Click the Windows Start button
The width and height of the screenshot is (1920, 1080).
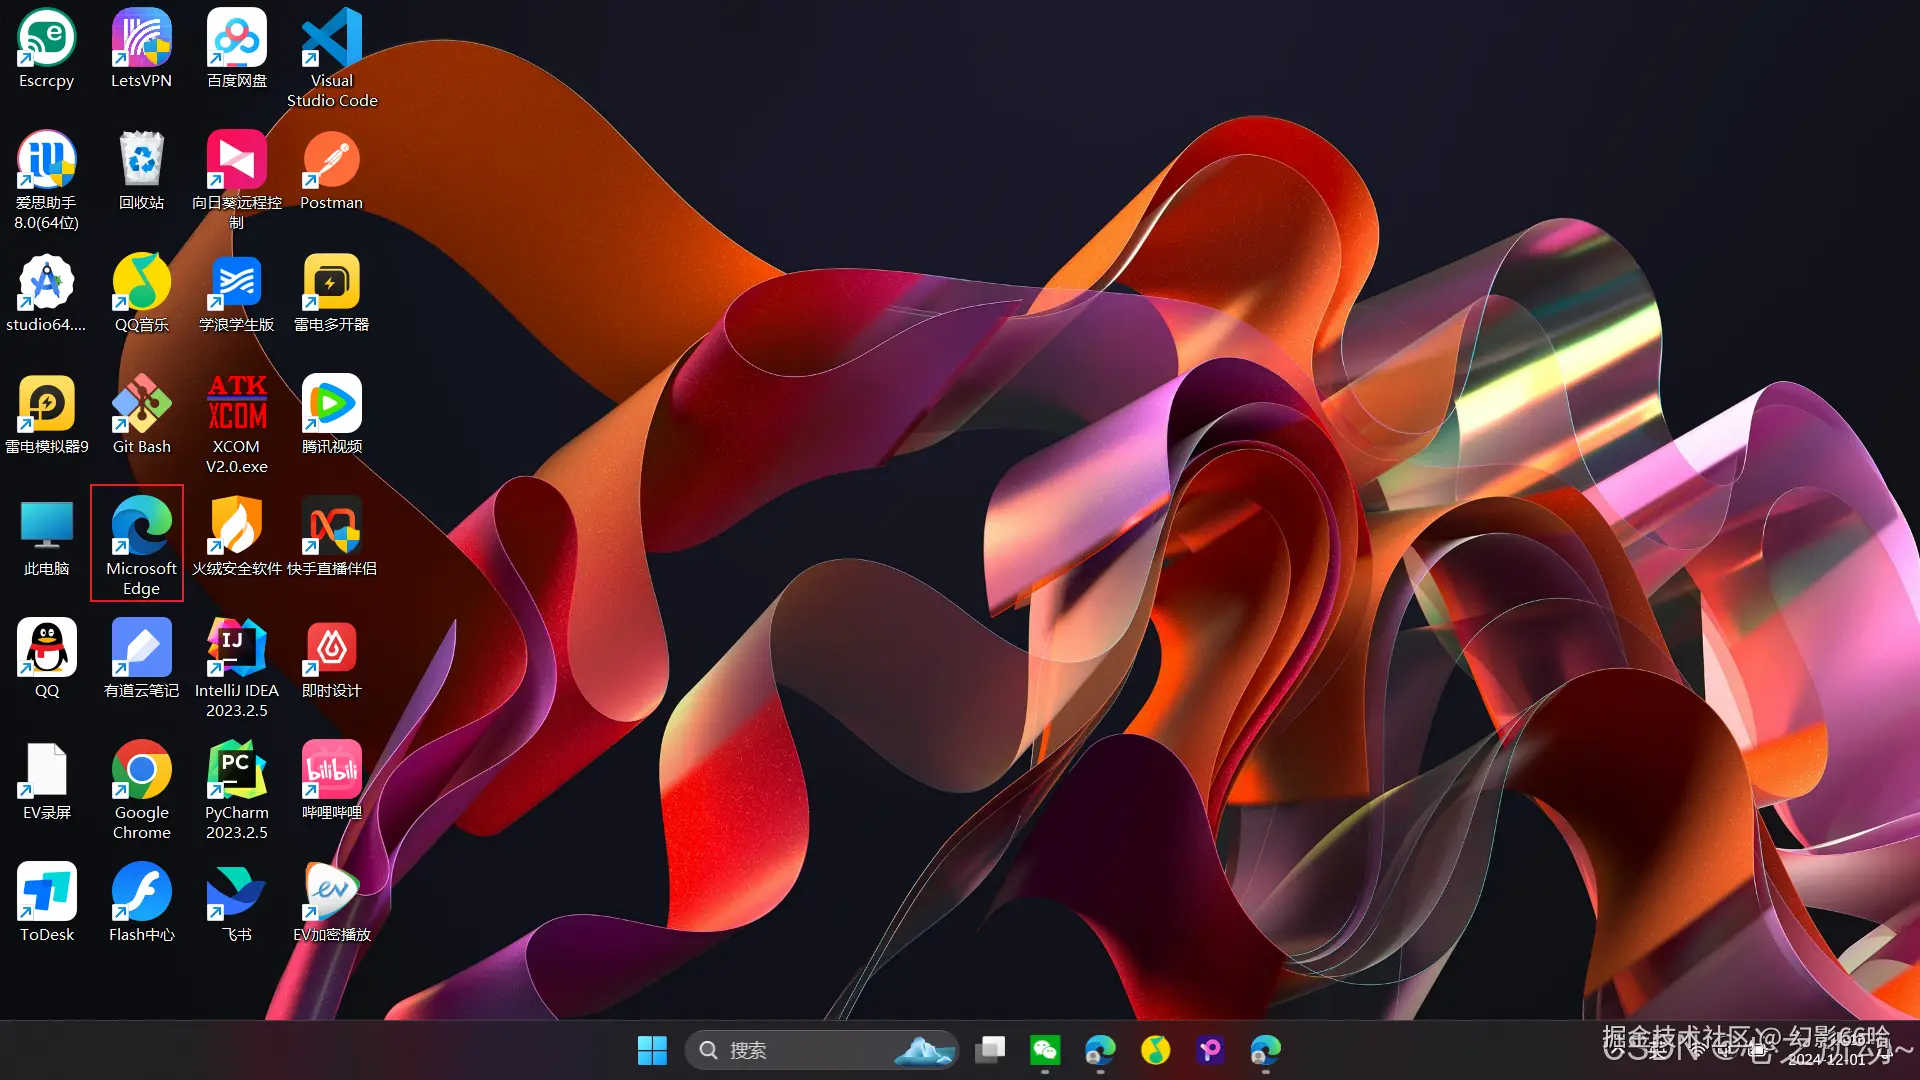point(652,1050)
